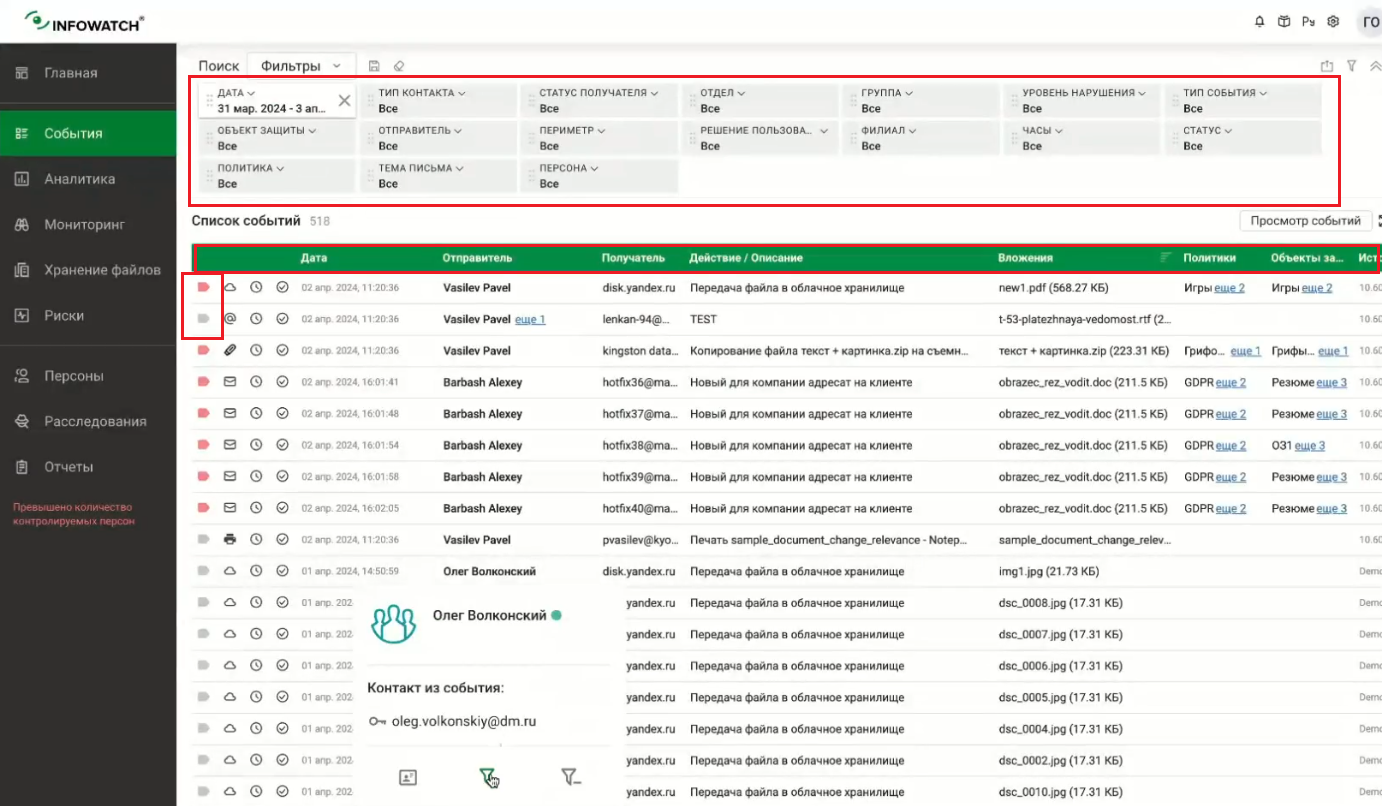
Task: Click the Просмотр событий button
Action: pos(1305,221)
